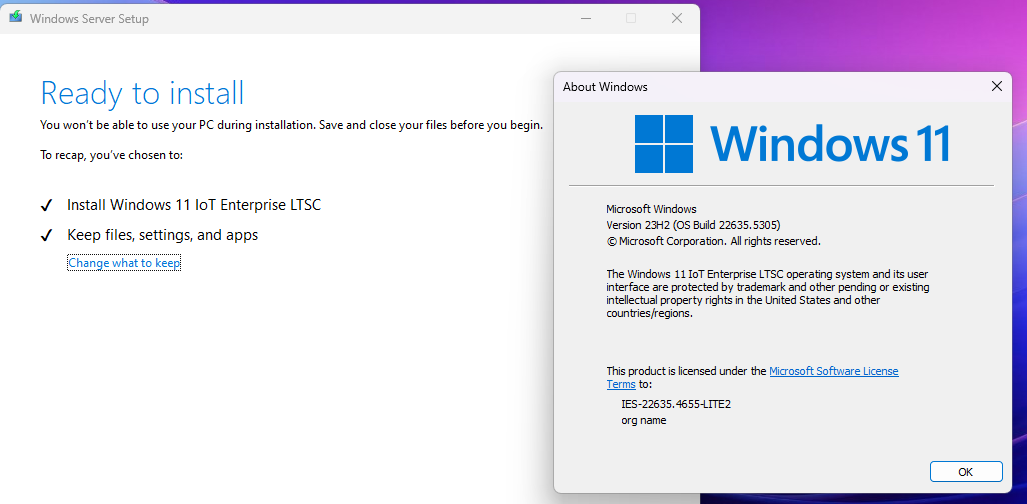Click the Windows Server Setup title bar icon
This screenshot has width=1027, height=504.
[16, 18]
